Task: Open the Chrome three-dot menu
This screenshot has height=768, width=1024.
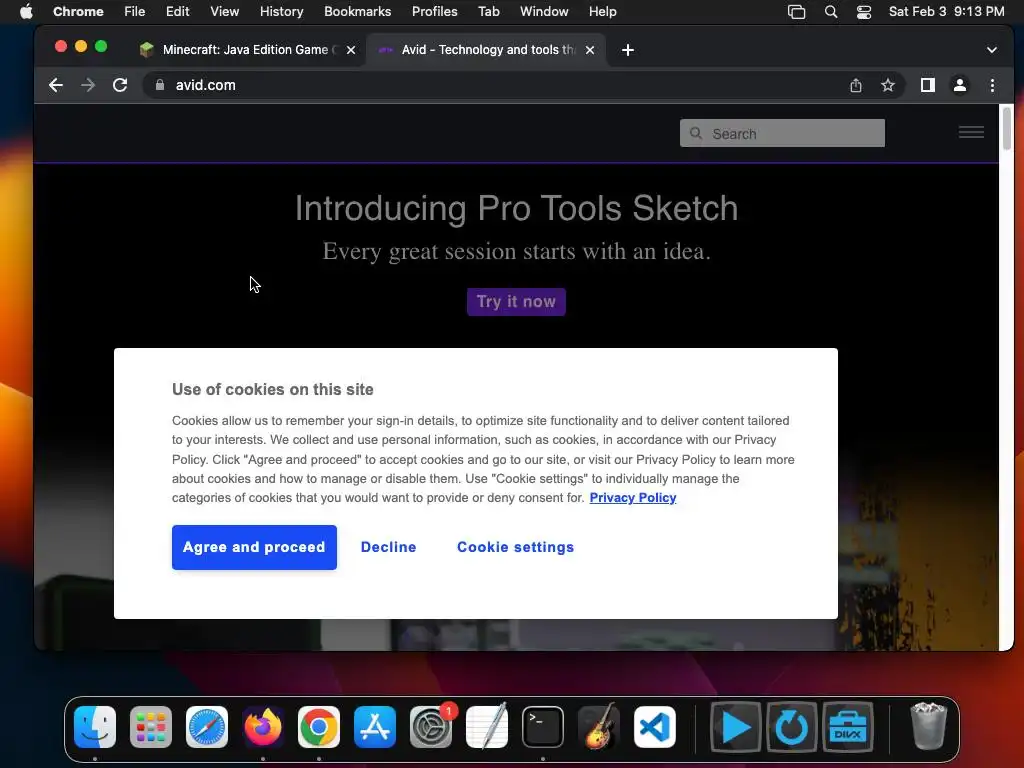Action: [x=992, y=85]
